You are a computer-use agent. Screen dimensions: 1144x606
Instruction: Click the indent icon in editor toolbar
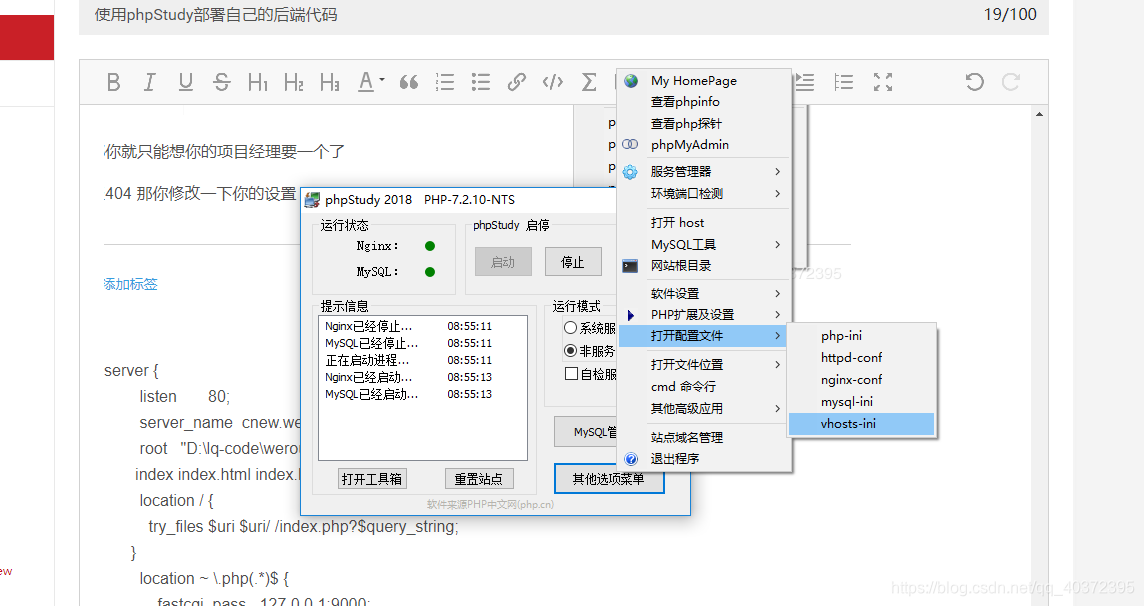tap(804, 82)
